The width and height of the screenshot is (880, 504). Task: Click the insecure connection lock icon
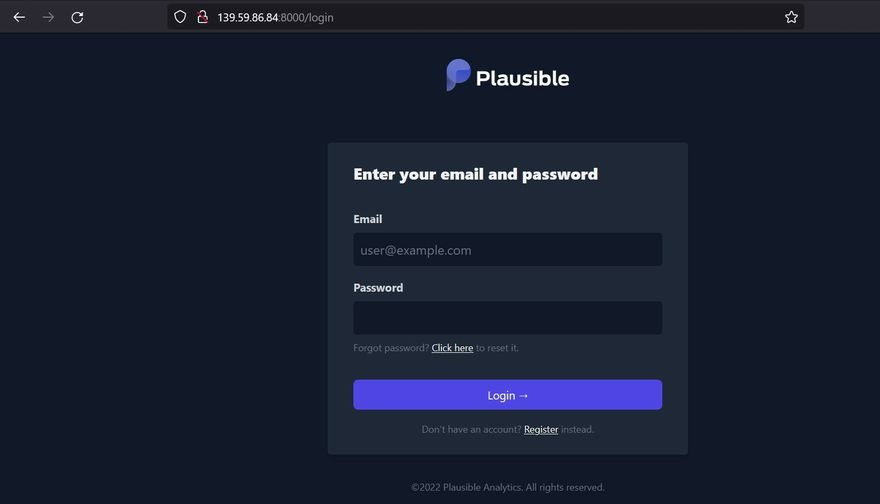[x=201, y=17]
